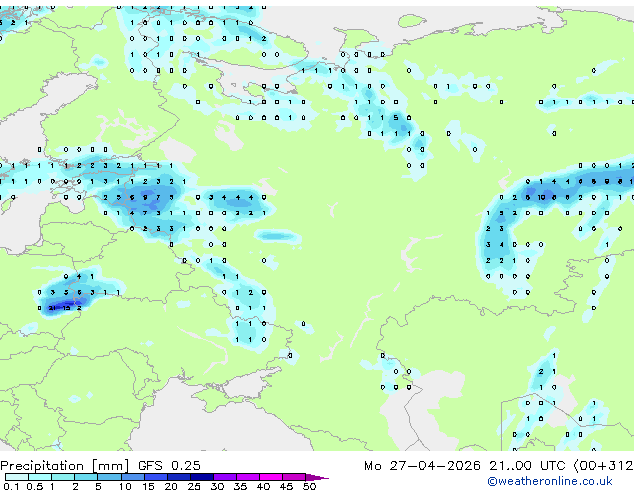Click the '25' legend scale label
This screenshot has height=490, width=634.
[x=194, y=486]
